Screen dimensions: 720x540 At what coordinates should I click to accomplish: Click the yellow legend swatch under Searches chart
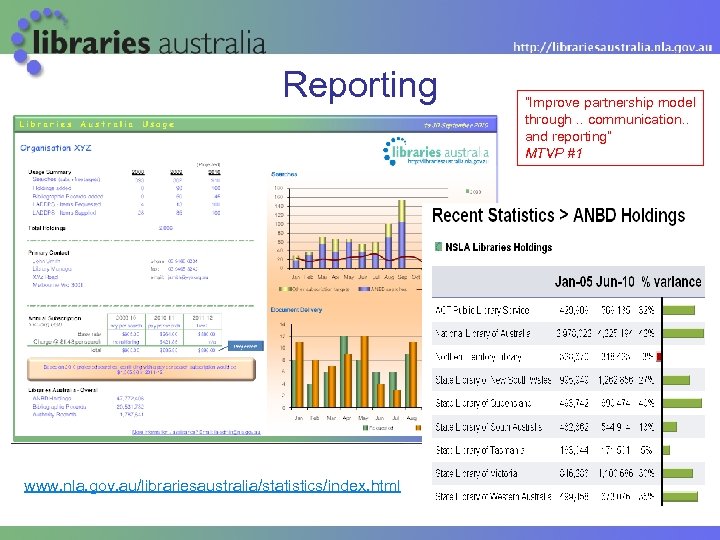[284, 289]
